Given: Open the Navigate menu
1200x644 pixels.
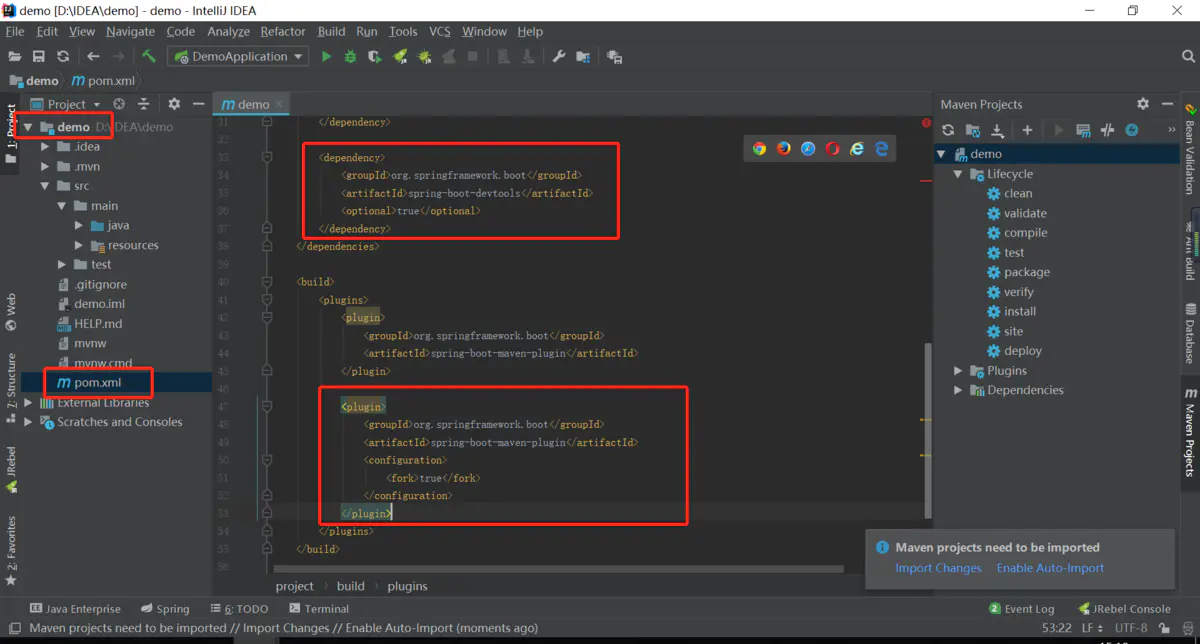Looking at the screenshot, I should (x=130, y=32).
